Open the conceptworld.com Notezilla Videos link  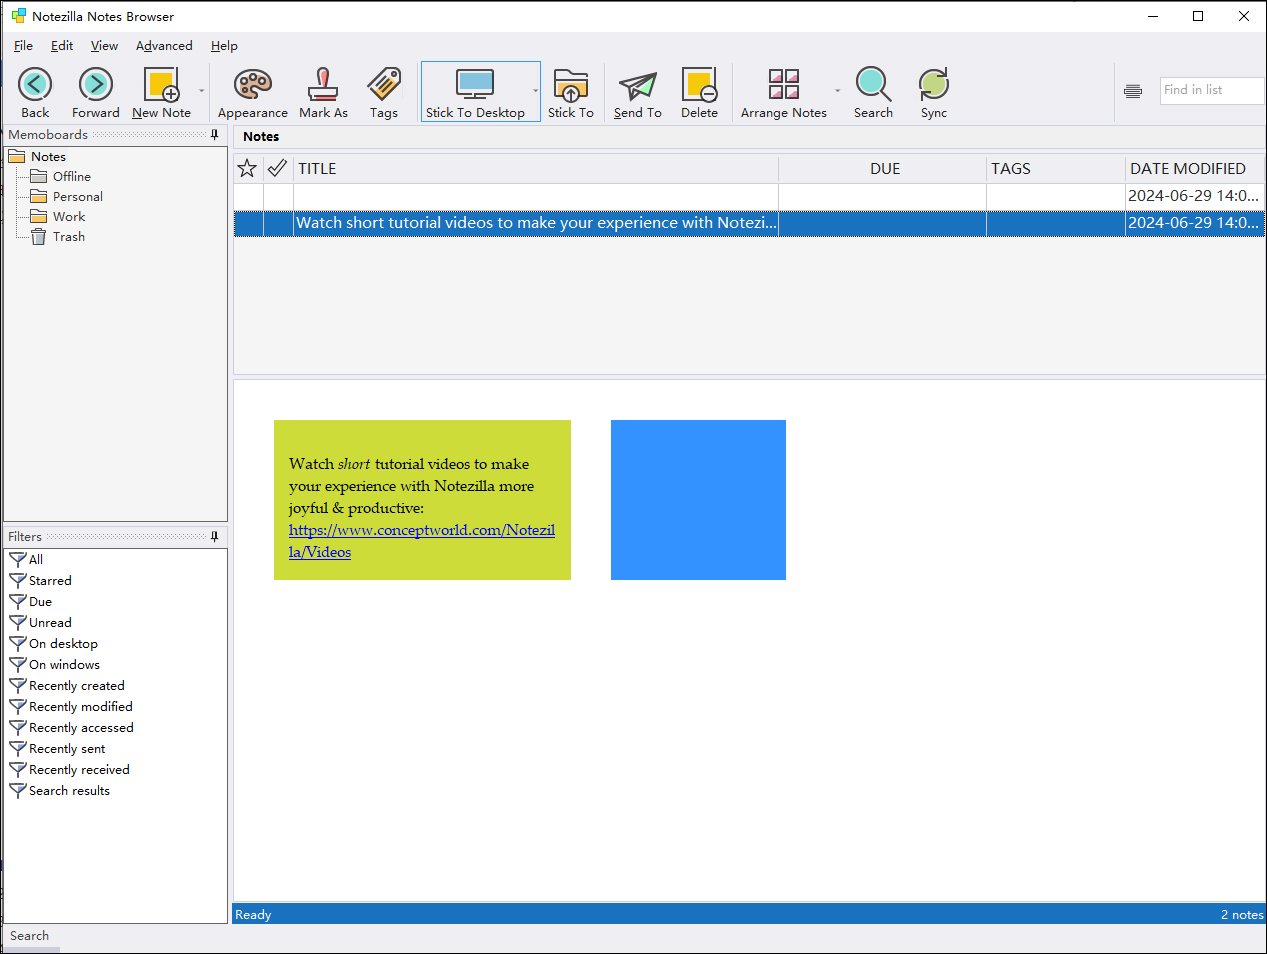click(421, 531)
